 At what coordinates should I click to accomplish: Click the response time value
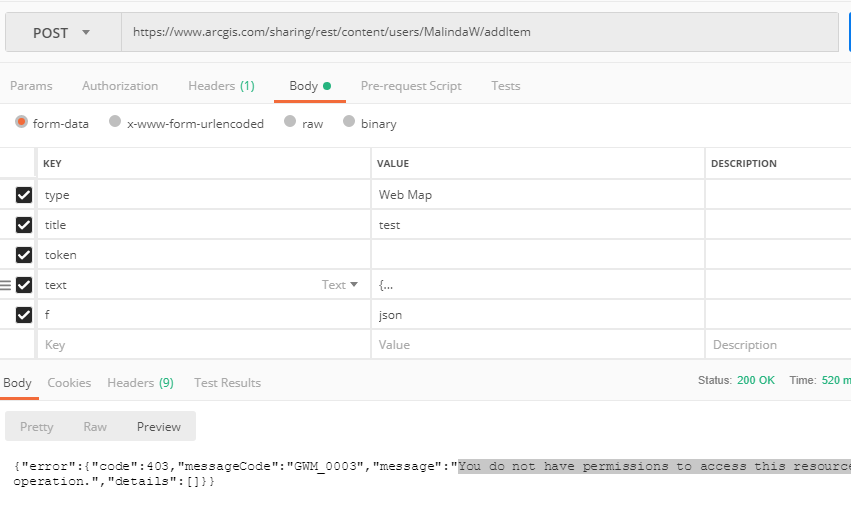coord(835,380)
